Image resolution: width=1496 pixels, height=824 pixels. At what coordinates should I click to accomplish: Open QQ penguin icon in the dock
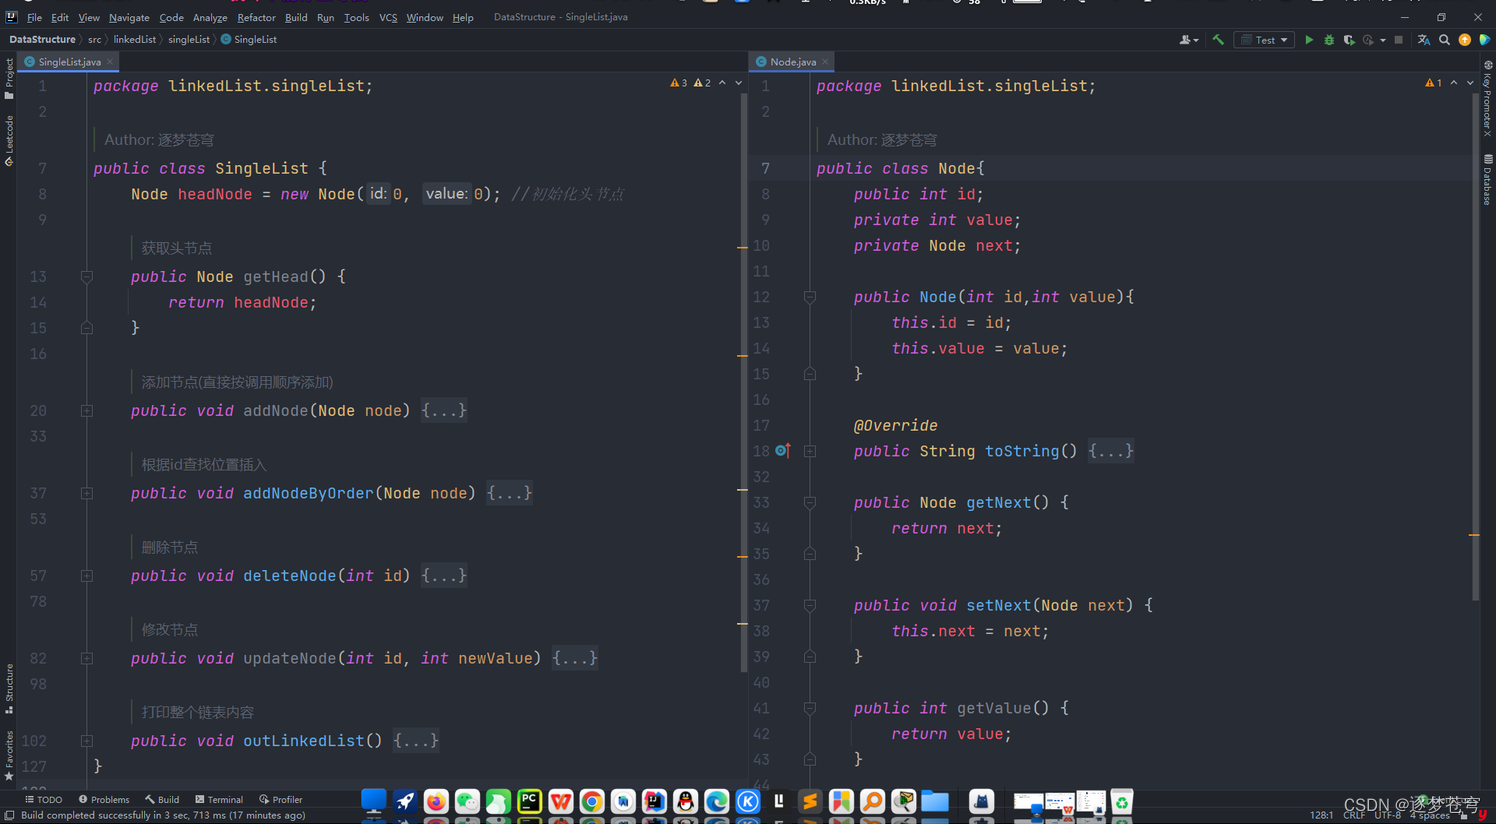(685, 801)
